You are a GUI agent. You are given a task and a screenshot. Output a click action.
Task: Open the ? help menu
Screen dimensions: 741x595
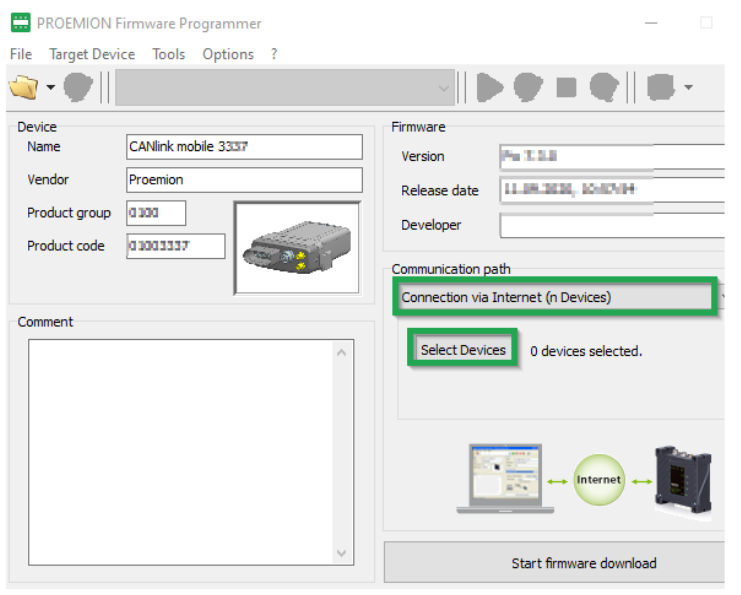[x=274, y=54]
